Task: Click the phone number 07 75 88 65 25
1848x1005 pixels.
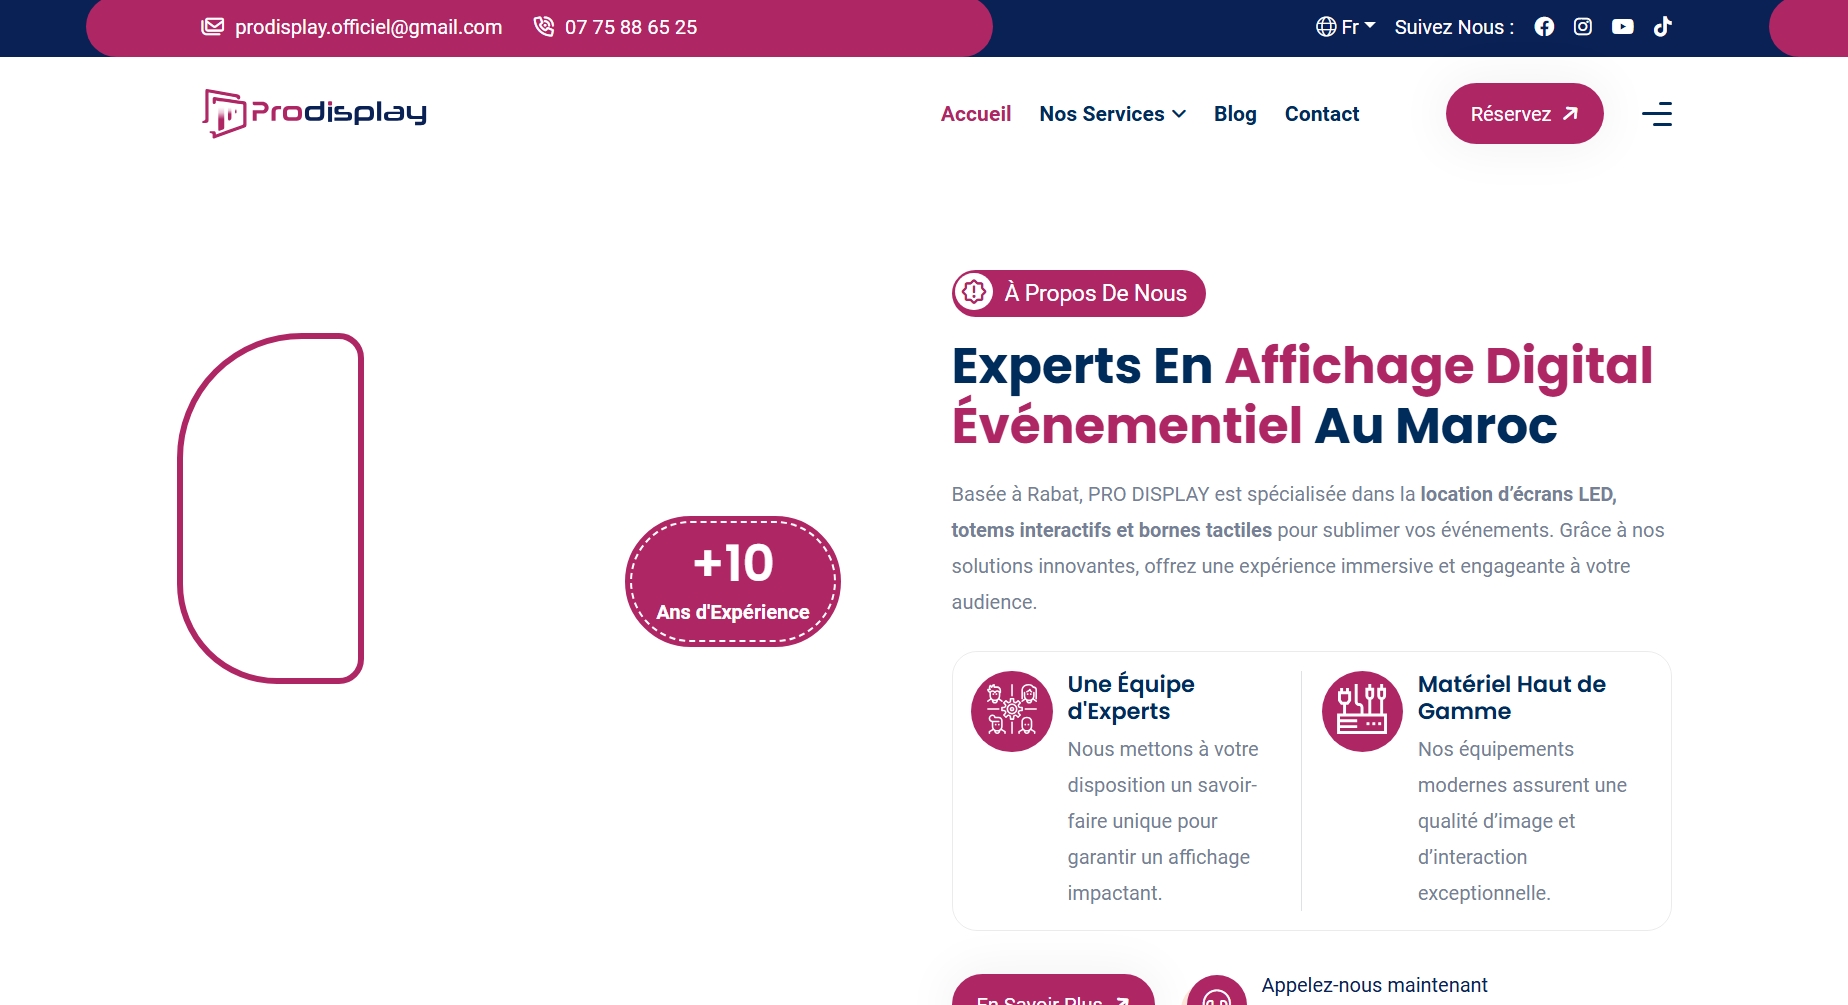Action: coord(631,27)
